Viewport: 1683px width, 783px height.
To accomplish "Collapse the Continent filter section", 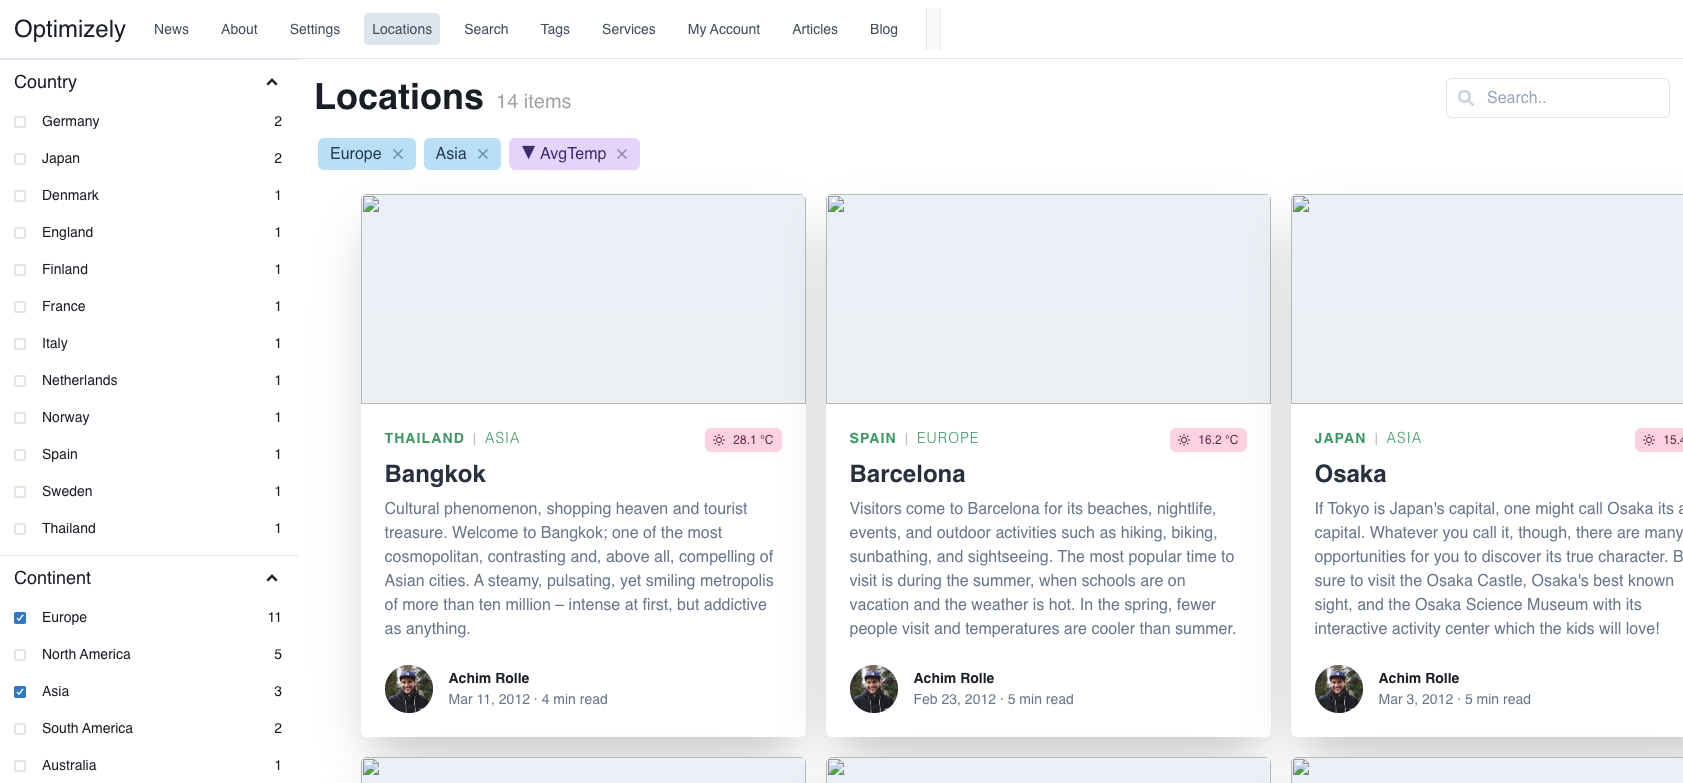I will tap(271, 578).
